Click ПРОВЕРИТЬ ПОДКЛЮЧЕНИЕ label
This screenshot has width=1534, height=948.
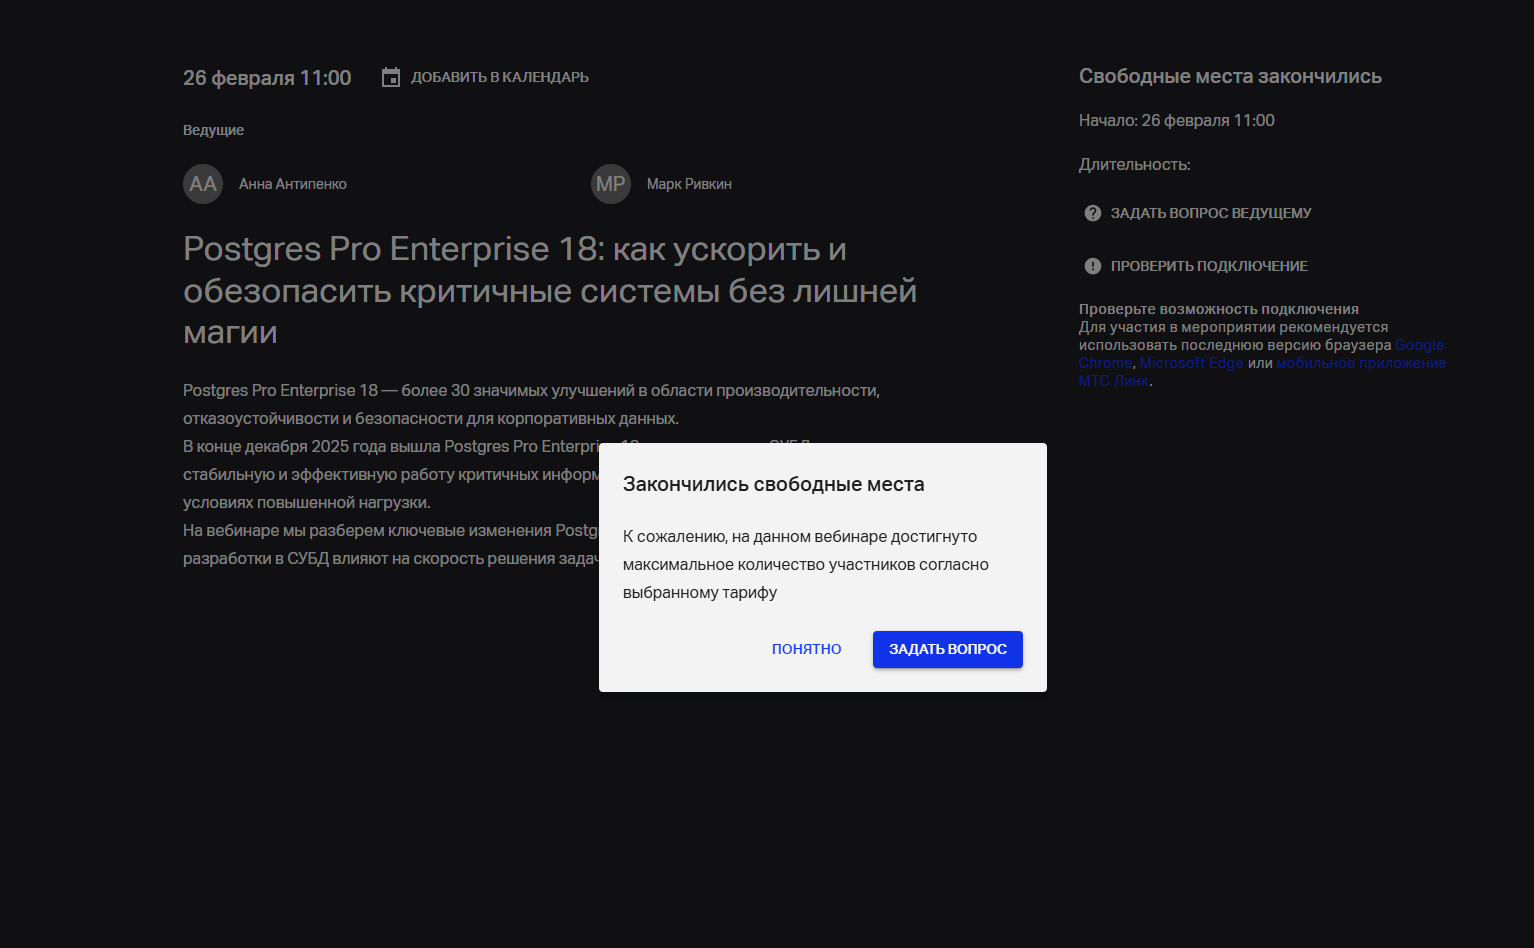1209,266
